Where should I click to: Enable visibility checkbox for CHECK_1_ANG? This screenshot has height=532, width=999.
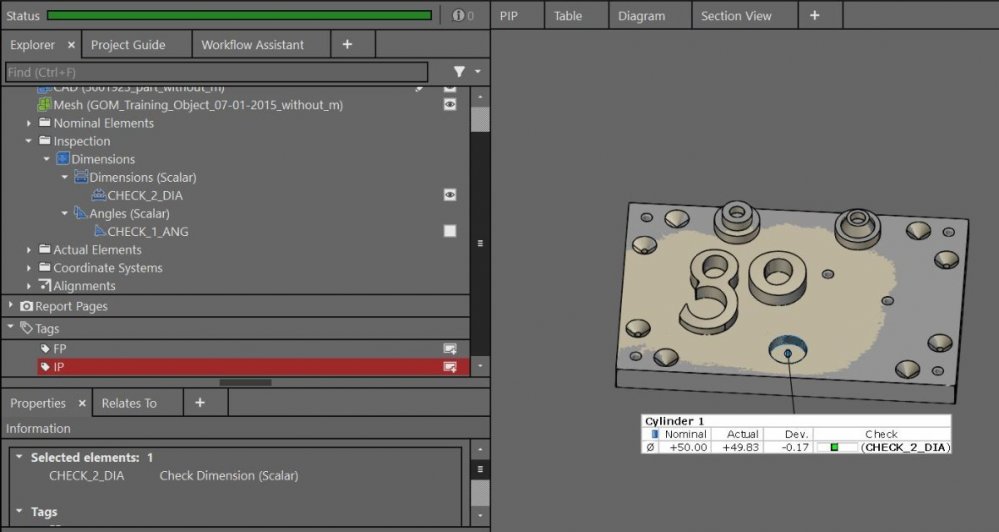pos(450,231)
